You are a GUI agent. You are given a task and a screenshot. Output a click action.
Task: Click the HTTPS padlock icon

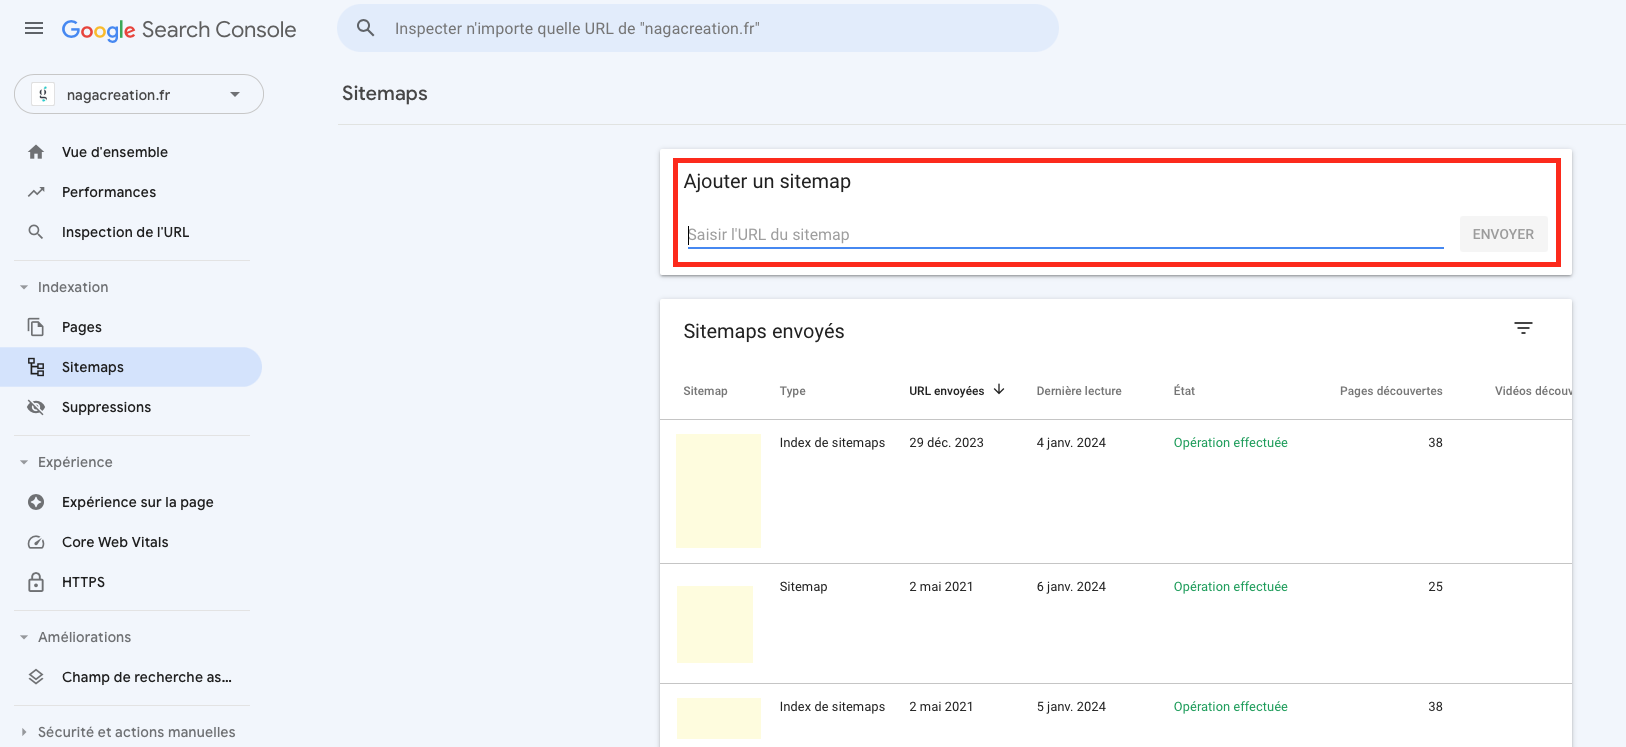pos(36,582)
